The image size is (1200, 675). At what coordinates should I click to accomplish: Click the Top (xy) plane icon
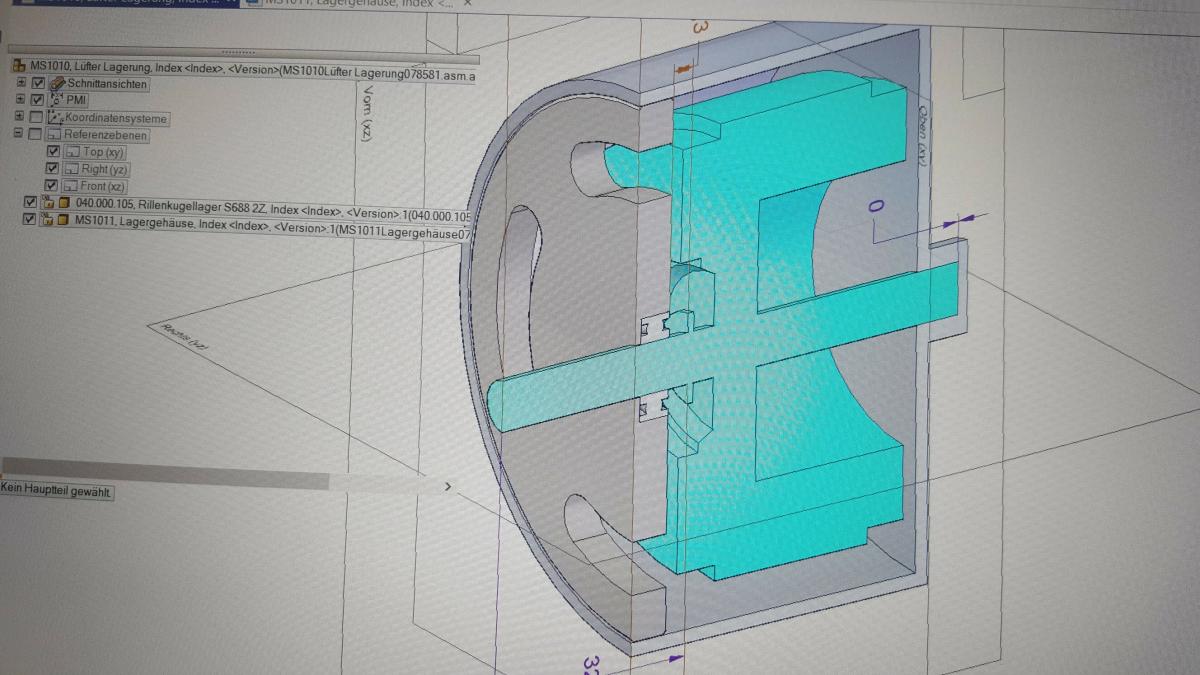(73, 152)
